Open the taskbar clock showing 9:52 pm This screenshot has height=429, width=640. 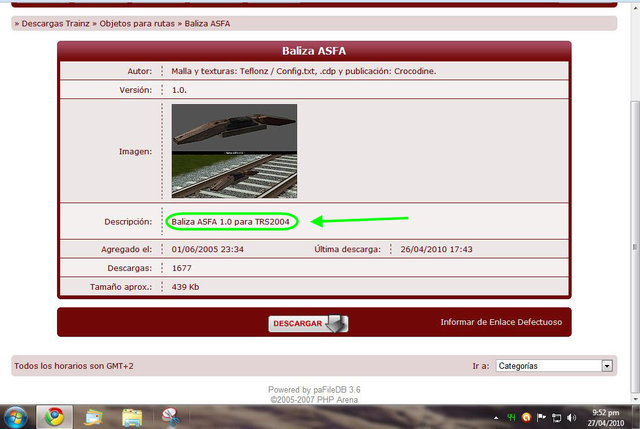coord(605,416)
